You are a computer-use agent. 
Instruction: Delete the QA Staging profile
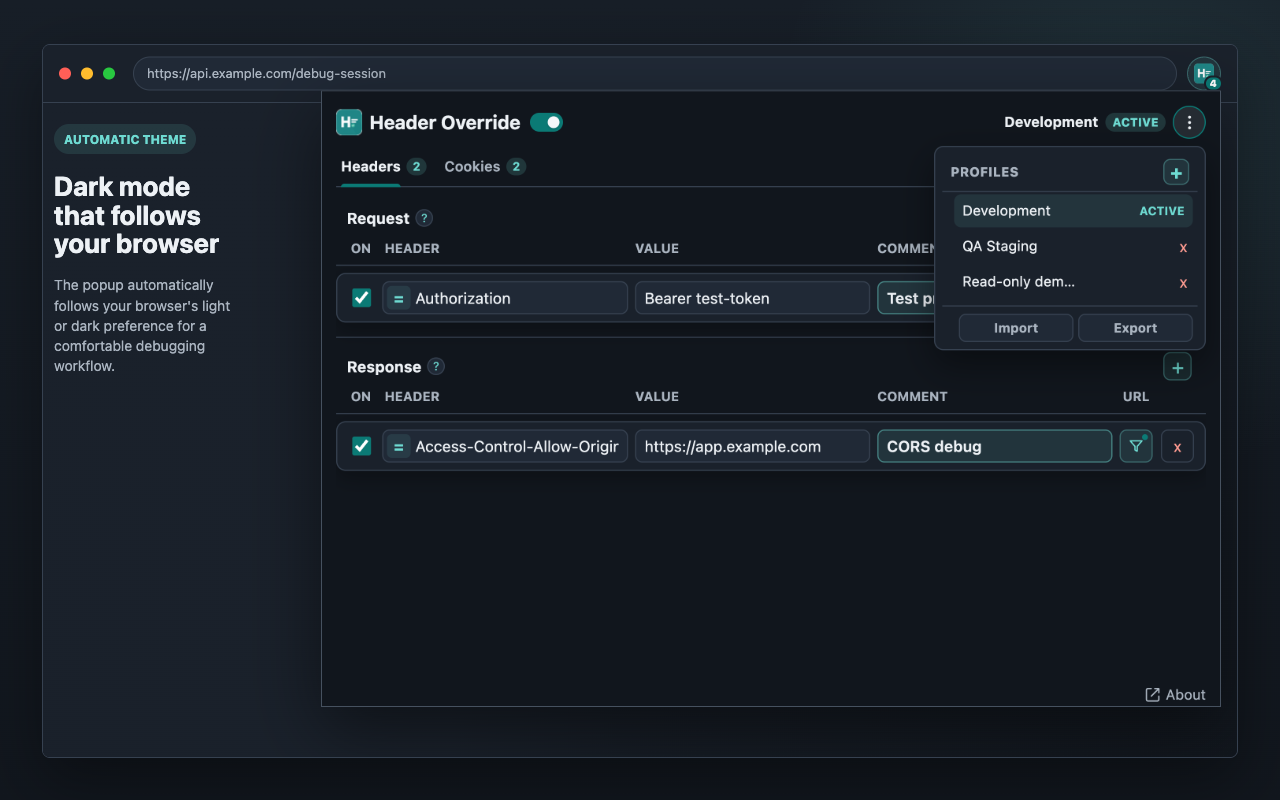(1183, 247)
